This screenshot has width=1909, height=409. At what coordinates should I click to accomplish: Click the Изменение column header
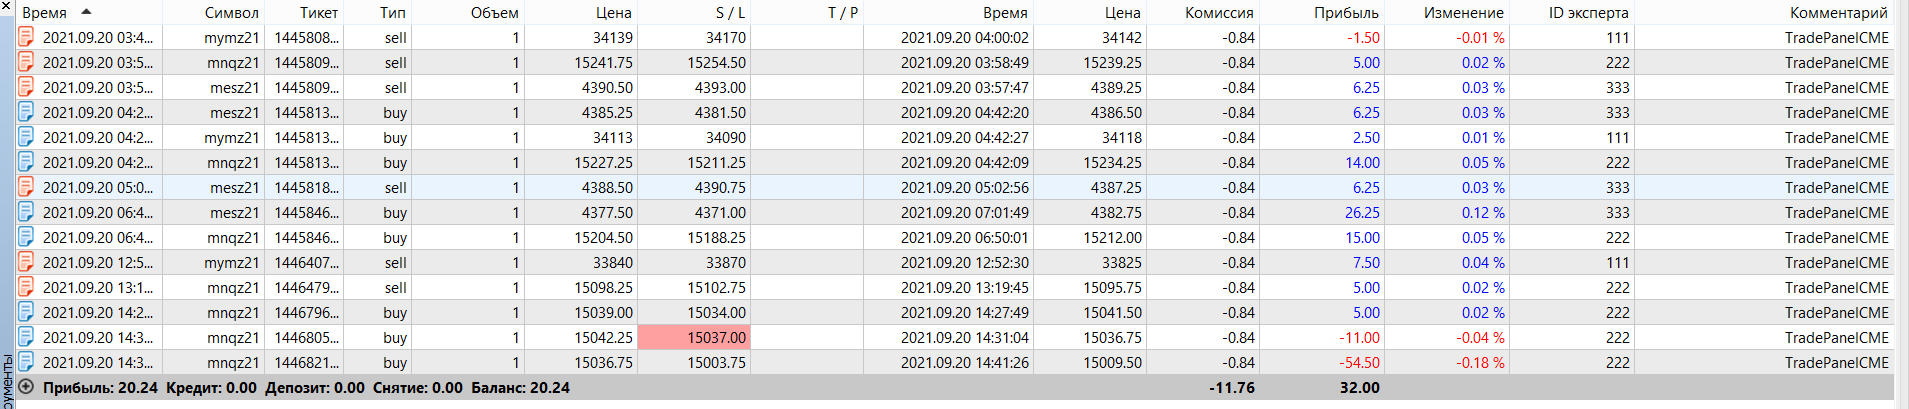pos(1463,13)
